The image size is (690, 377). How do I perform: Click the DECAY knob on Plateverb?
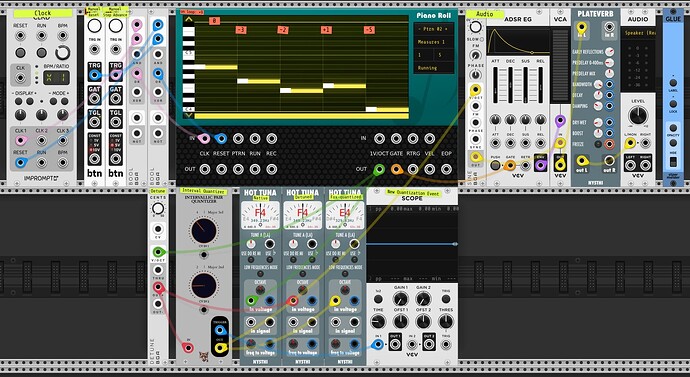click(598, 95)
